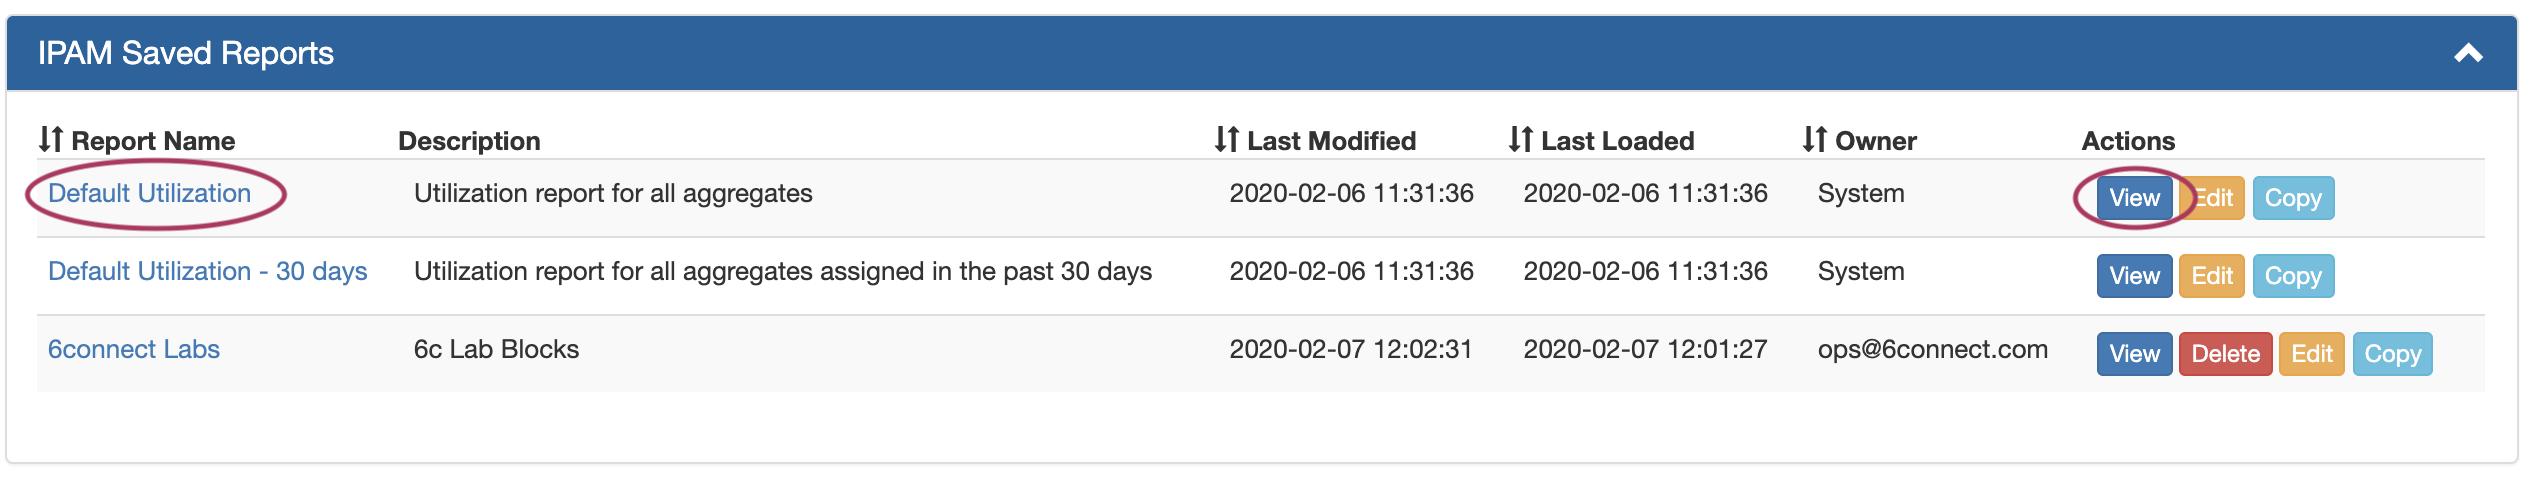This screenshot has width=2533, height=481.
Task: View the Default Utilization - 30 days report
Action: [2134, 276]
